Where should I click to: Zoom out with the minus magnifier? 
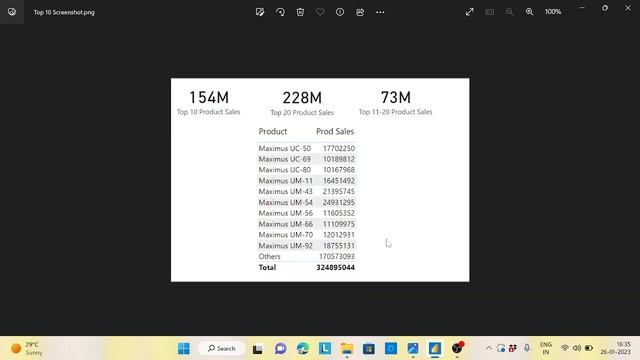click(x=509, y=12)
